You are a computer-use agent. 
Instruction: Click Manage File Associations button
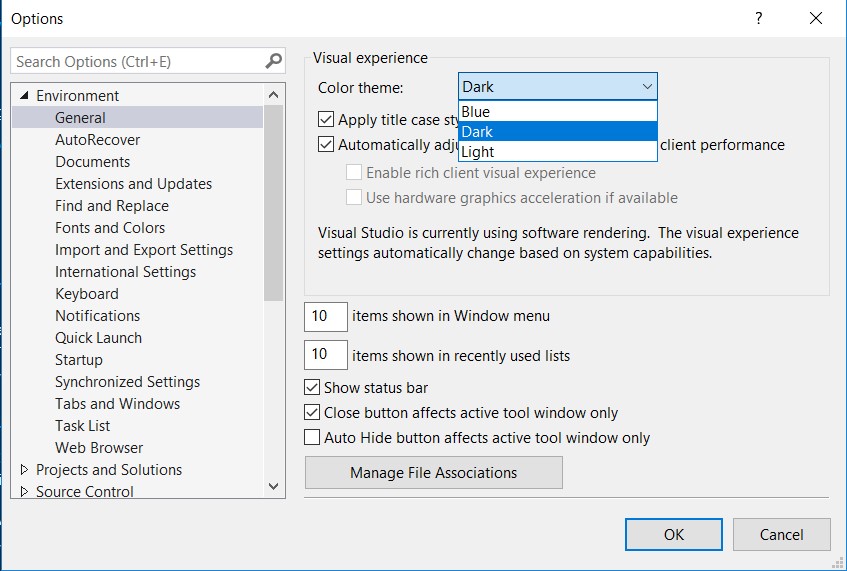pos(434,473)
